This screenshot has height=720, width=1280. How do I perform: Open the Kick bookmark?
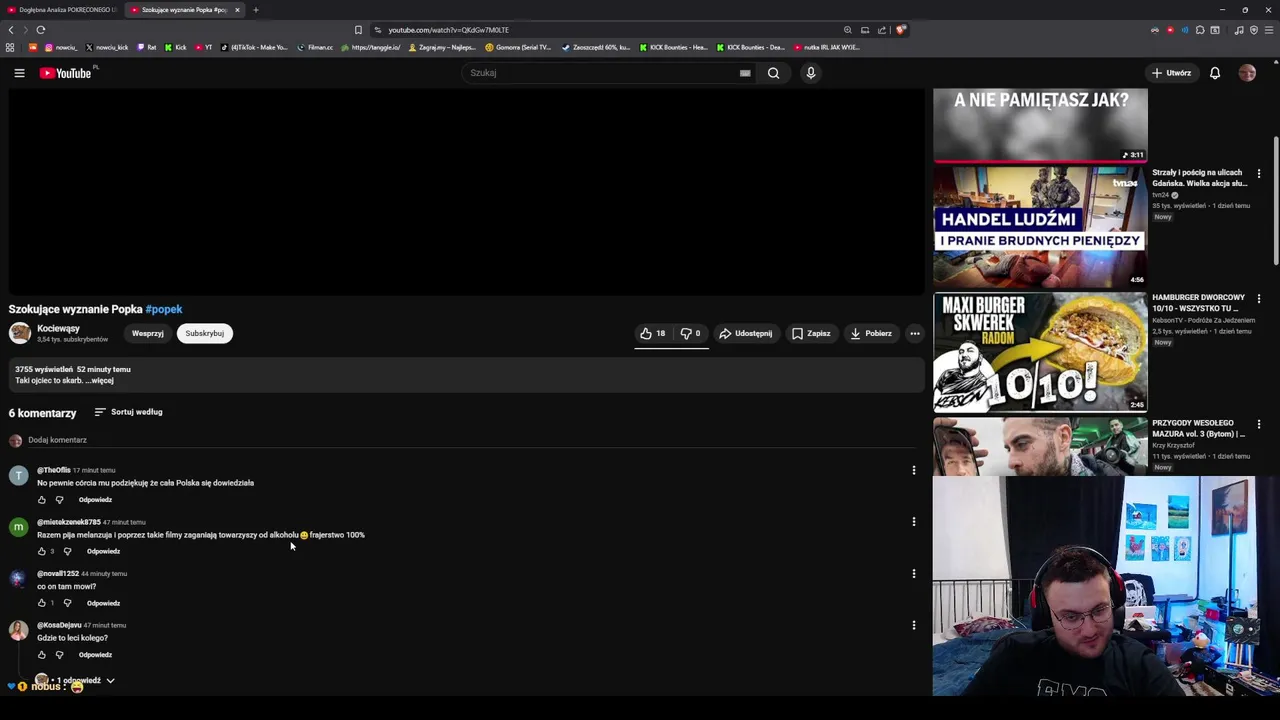point(176,47)
